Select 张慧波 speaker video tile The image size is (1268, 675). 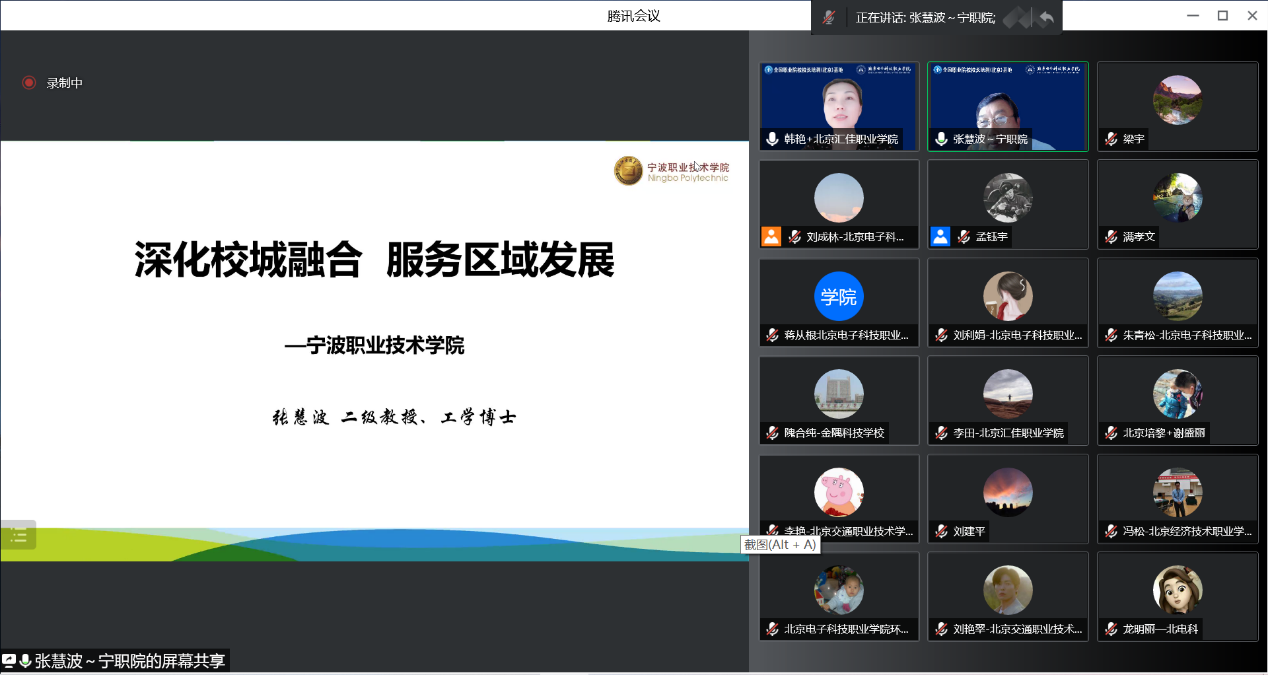[1007, 100]
